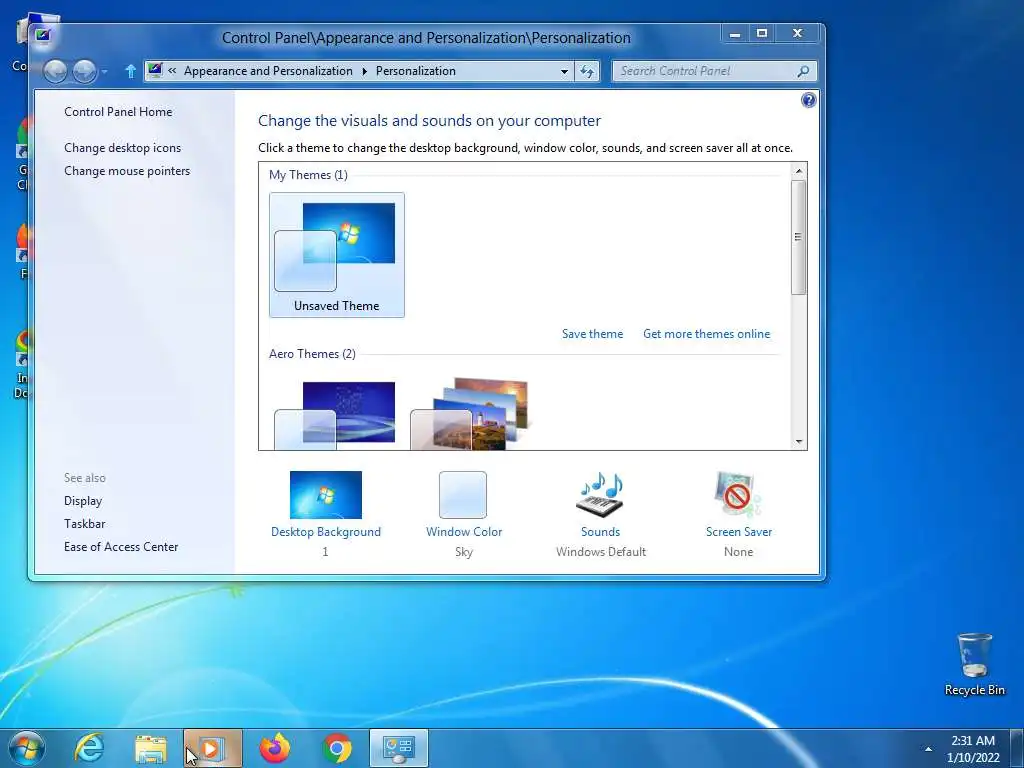Click the Personalization breadcrumb segment
Screen dimensions: 1024x768
pyautogui.click(x=416, y=71)
